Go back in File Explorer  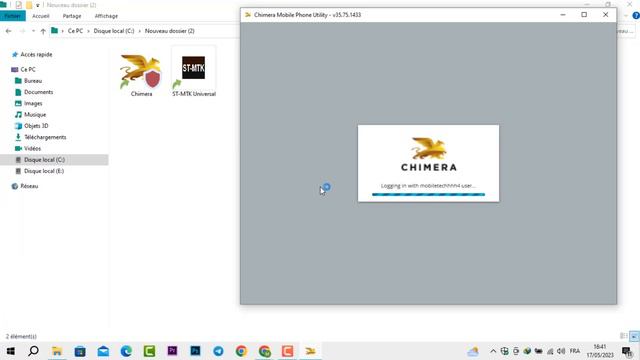(9, 31)
